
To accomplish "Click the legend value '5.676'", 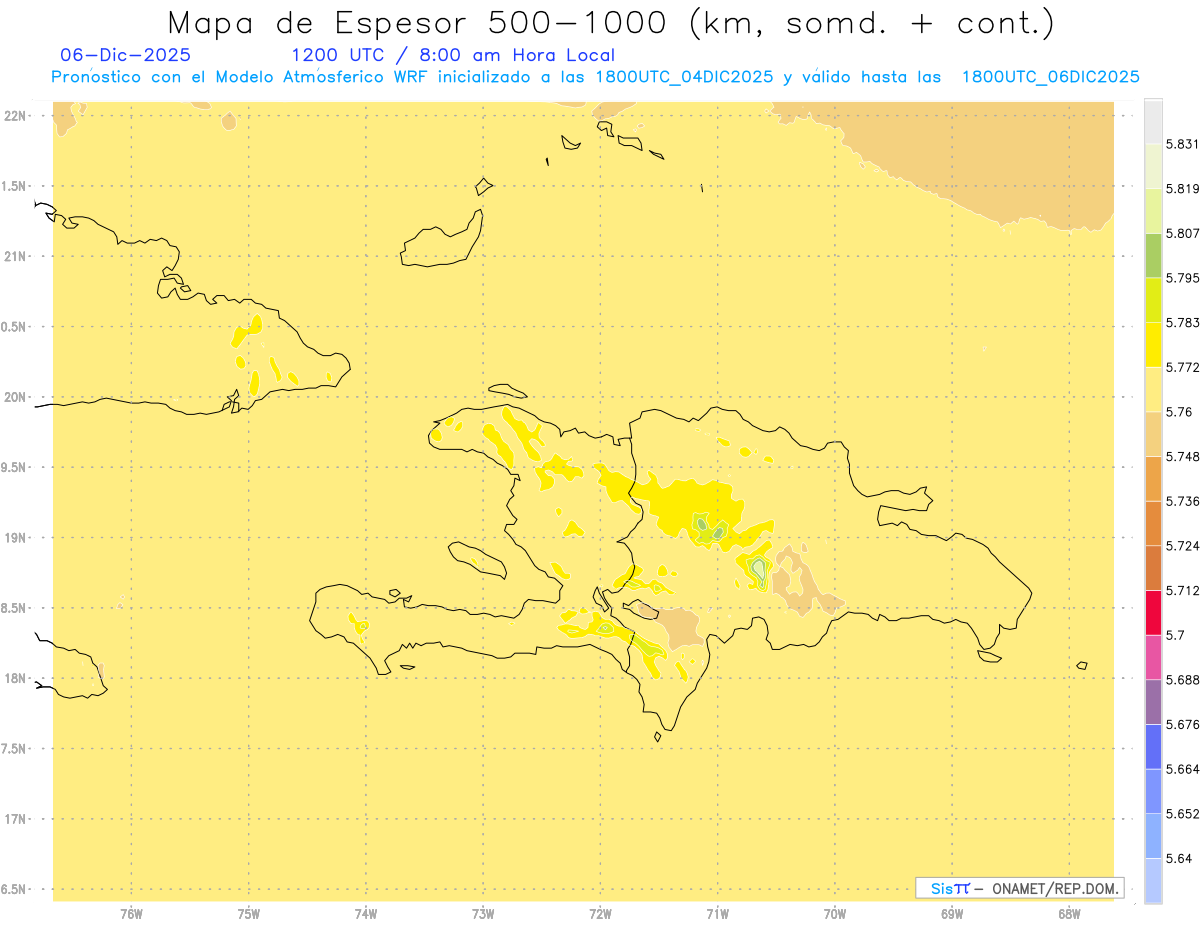I will tap(1183, 724).
